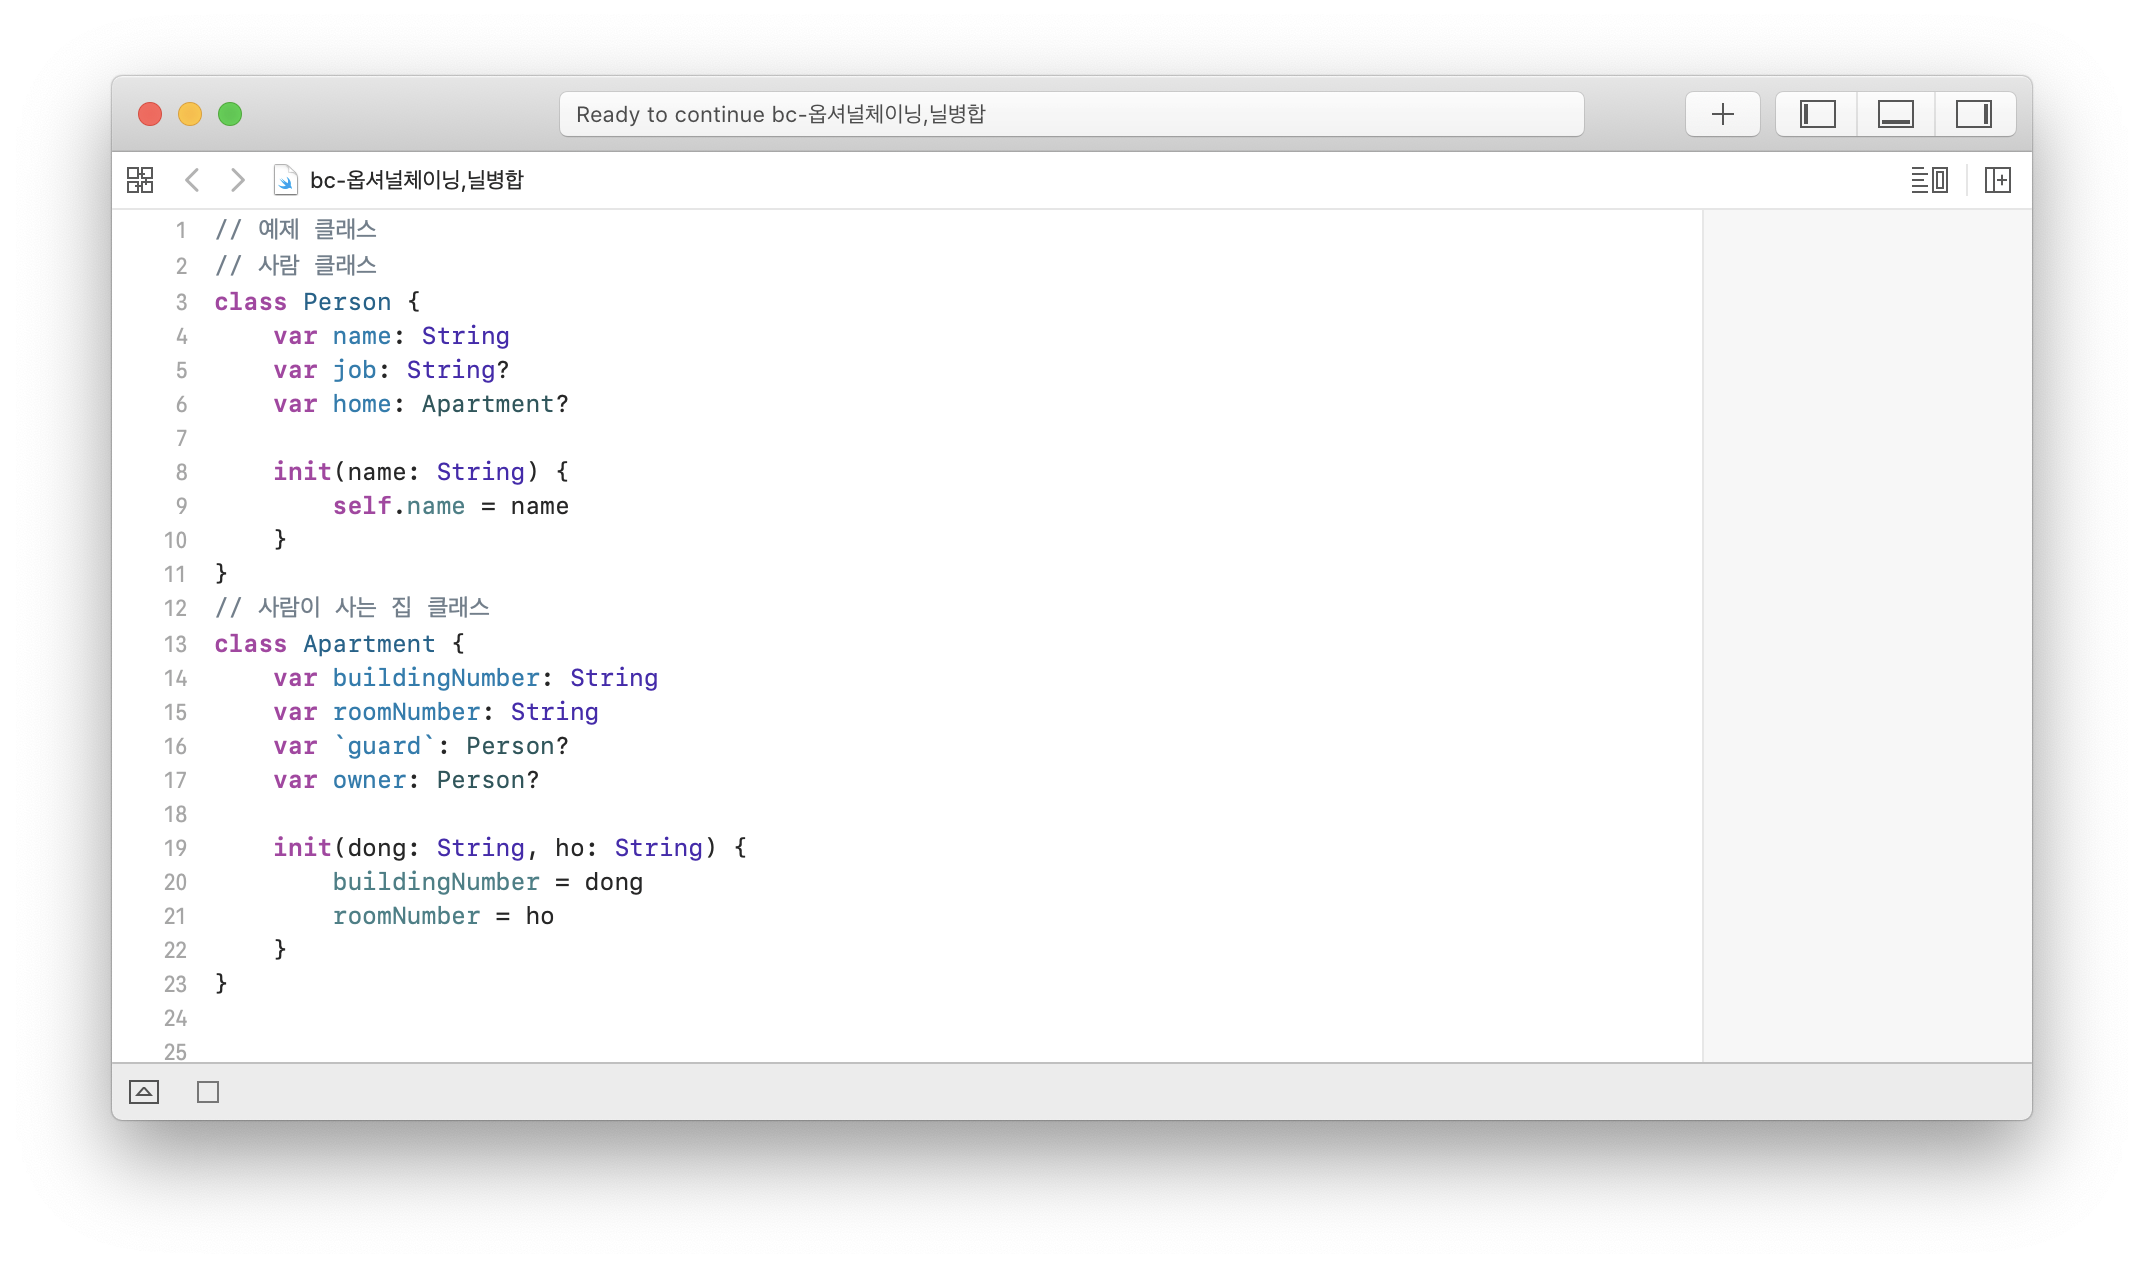Click line number 13 in gutter
Image resolution: width=2144 pixels, height=1268 pixels.
(x=175, y=644)
